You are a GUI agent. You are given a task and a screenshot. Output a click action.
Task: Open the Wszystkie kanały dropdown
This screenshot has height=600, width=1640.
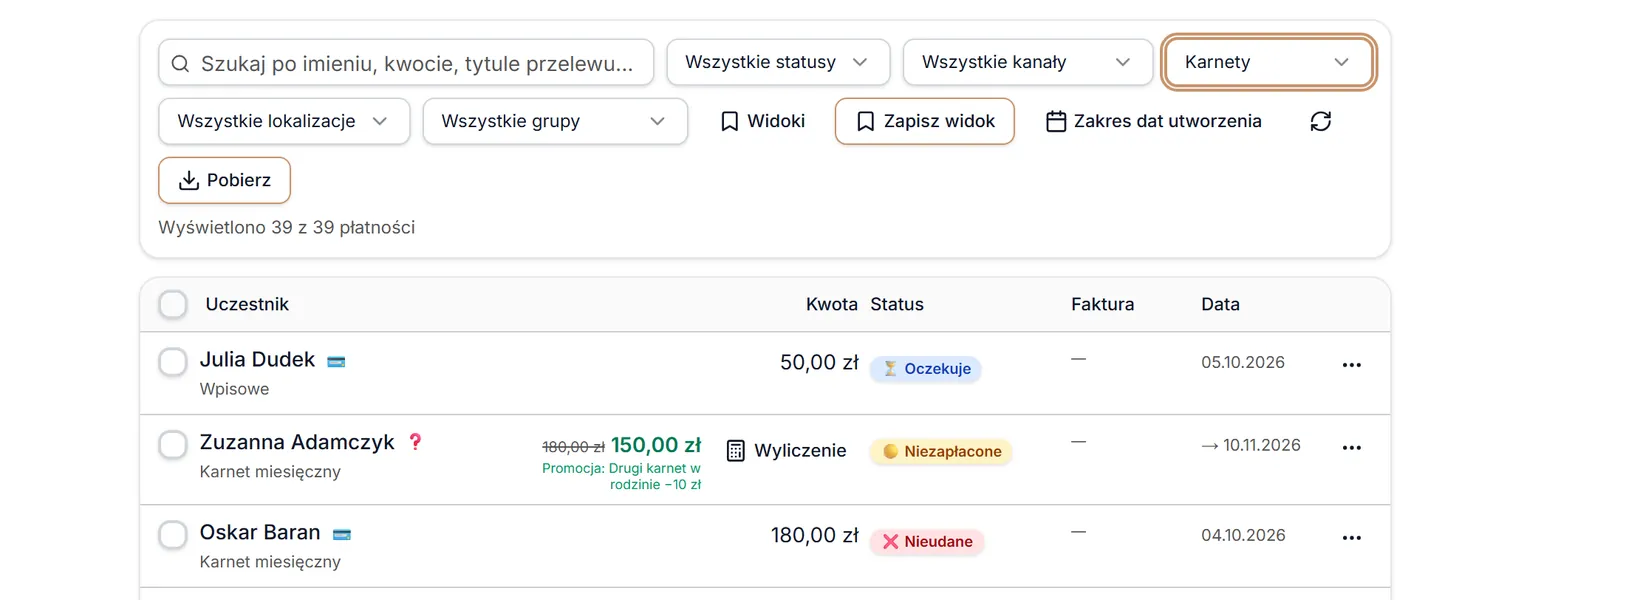click(x=1027, y=62)
